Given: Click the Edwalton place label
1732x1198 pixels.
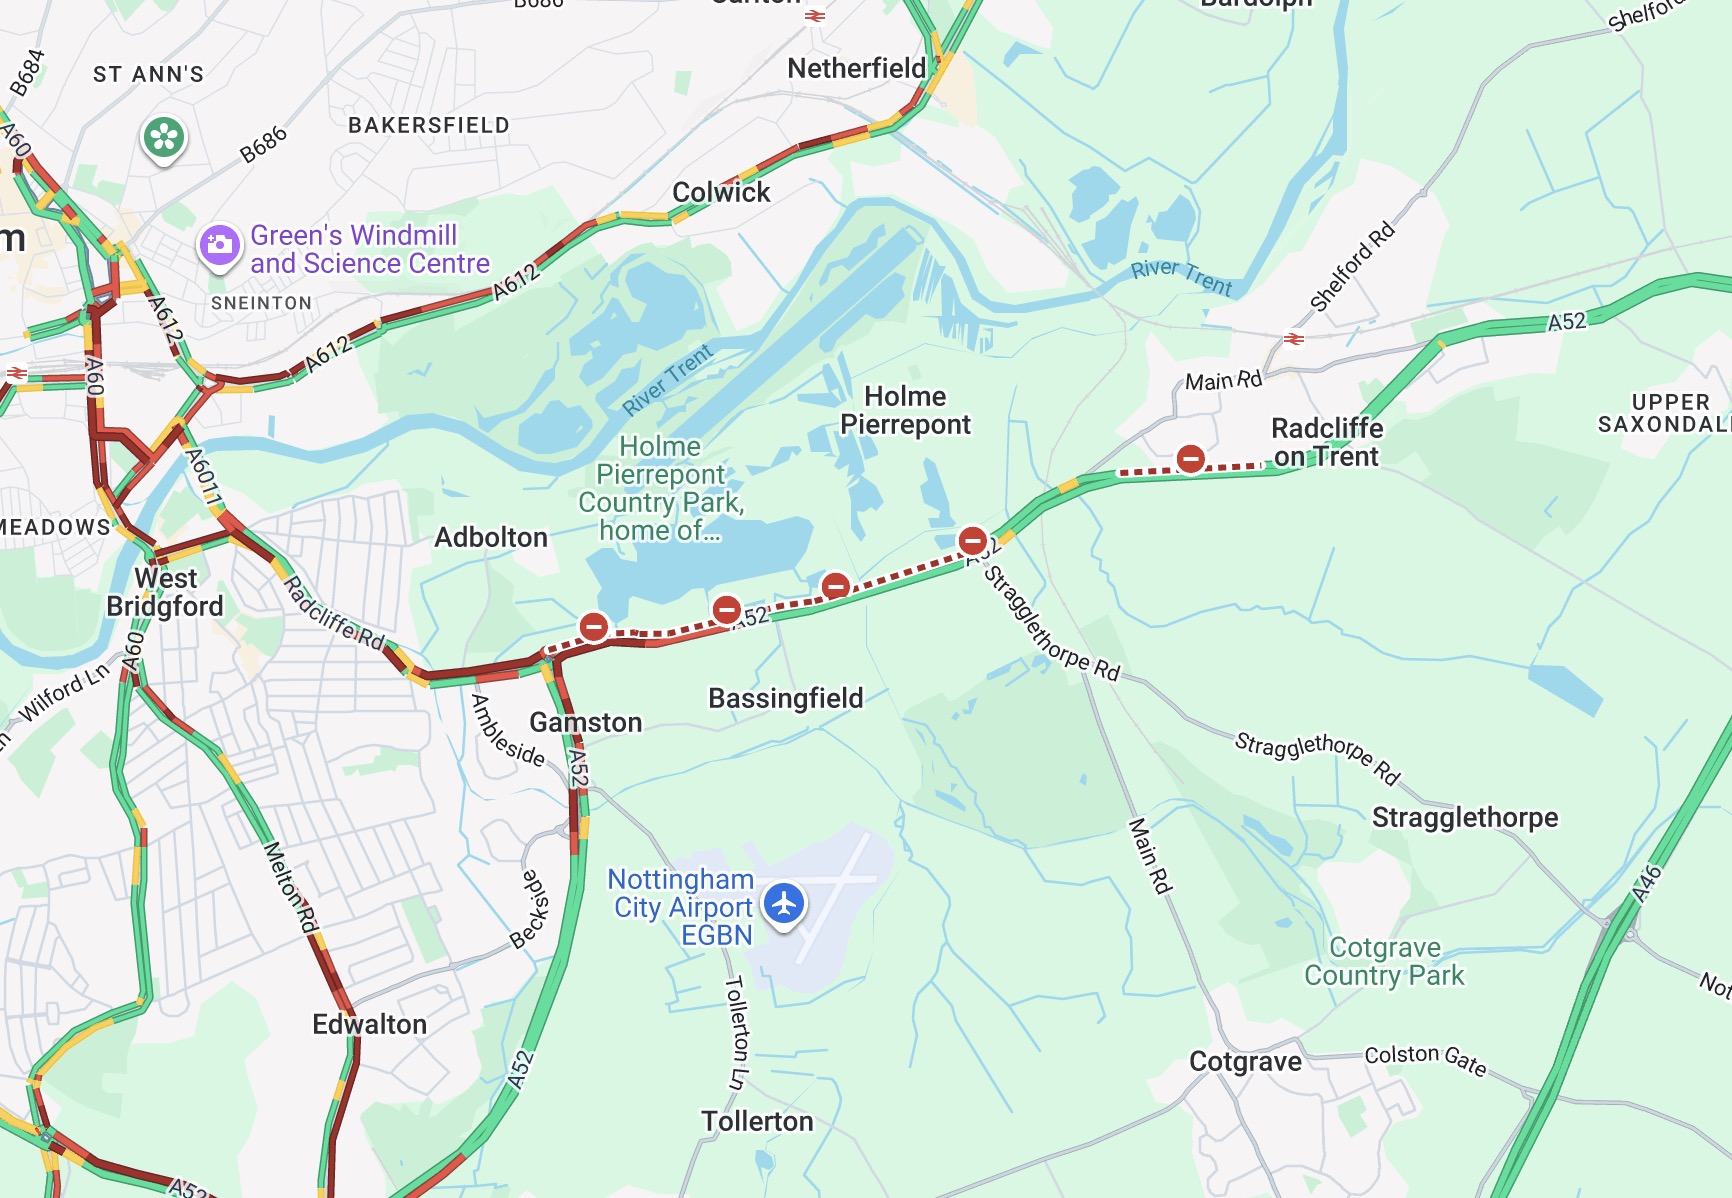Looking at the screenshot, I should point(369,1024).
